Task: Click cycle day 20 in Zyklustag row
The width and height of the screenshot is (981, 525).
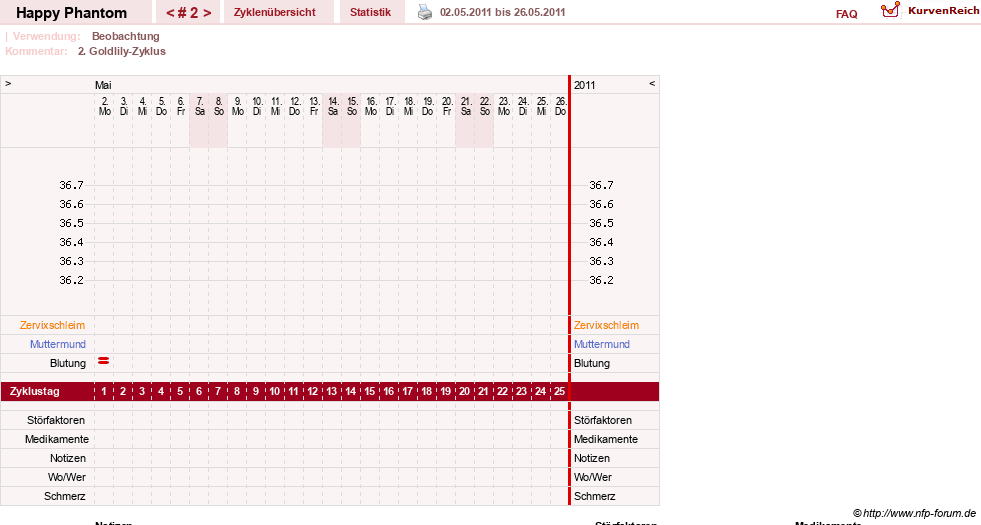Action: 464,392
